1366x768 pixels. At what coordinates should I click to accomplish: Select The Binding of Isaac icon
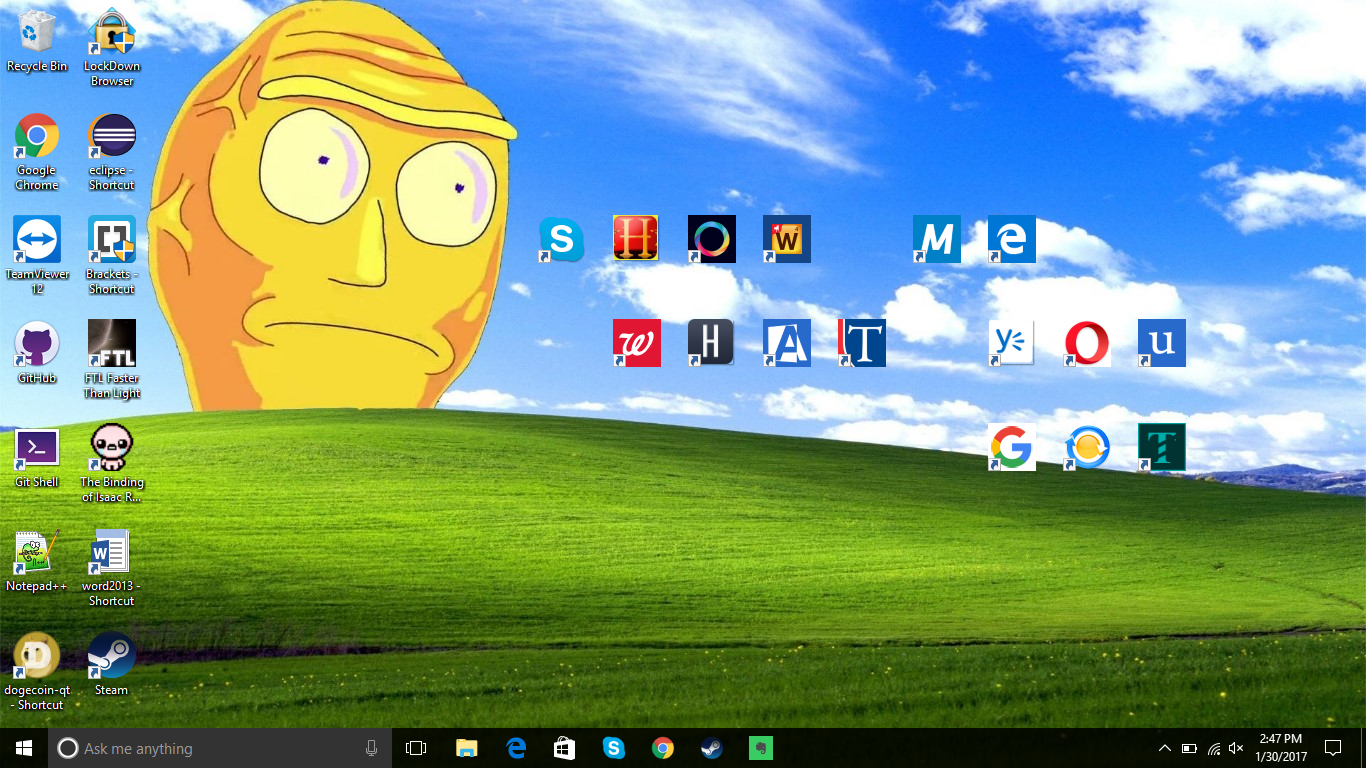tap(112, 463)
